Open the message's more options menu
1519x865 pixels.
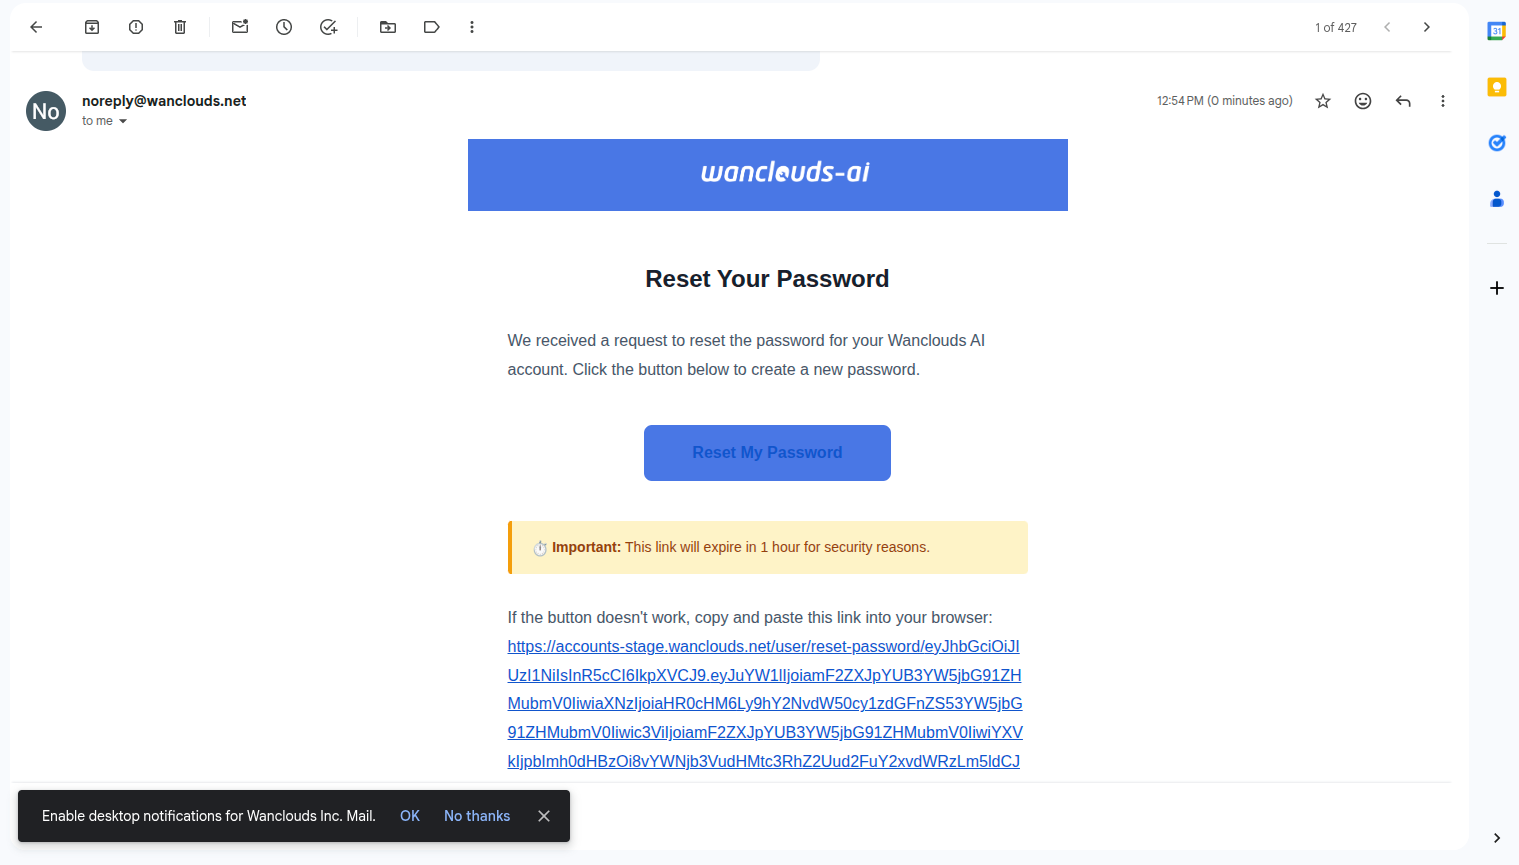click(x=1442, y=101)
